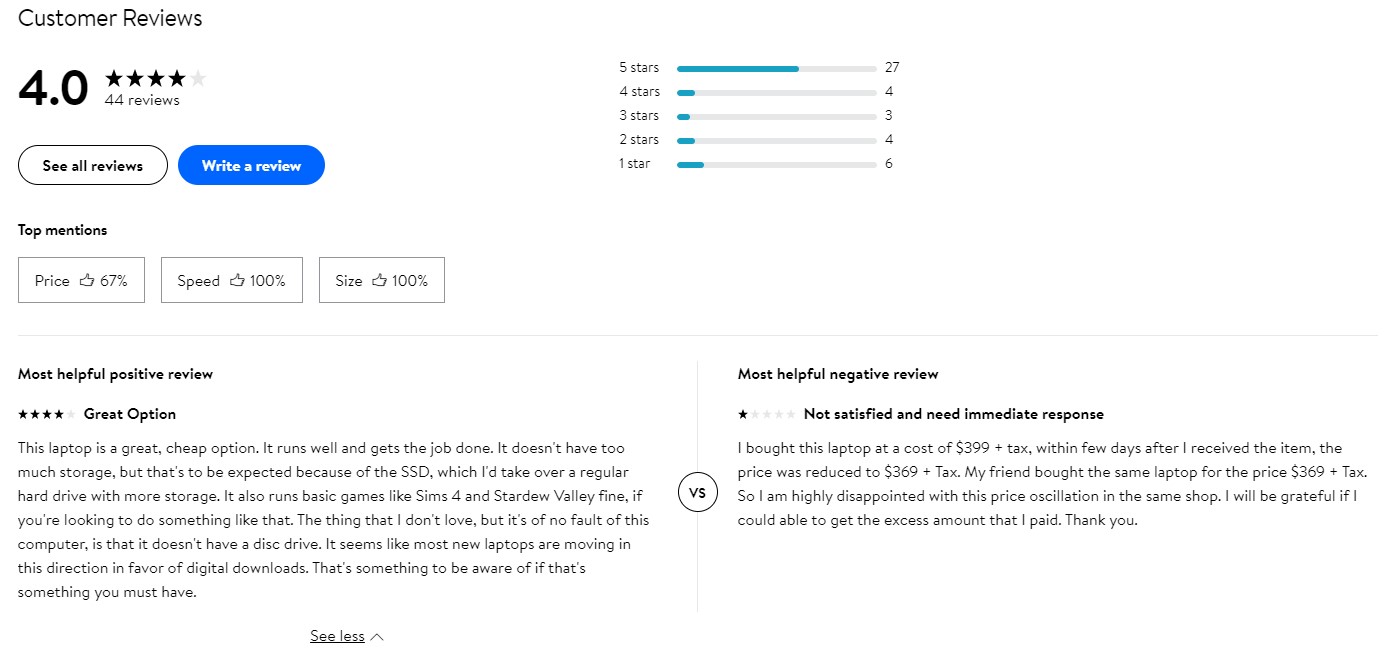Filter reviews by 1 star label

tap(635, 164)
